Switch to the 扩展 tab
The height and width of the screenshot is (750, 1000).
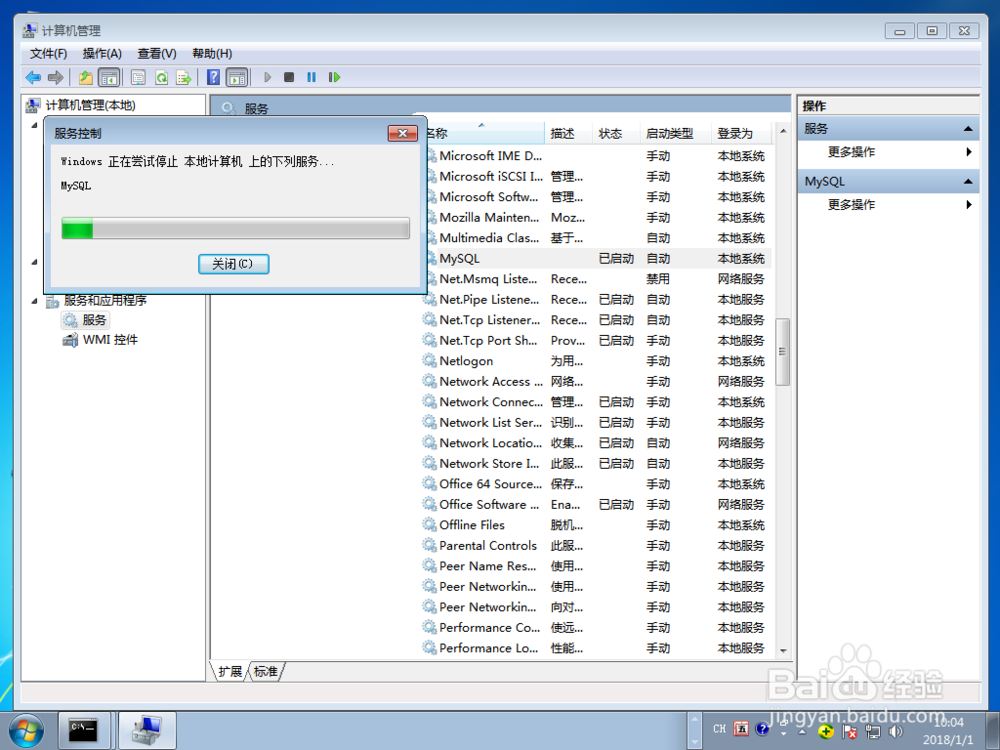[230, 672]
